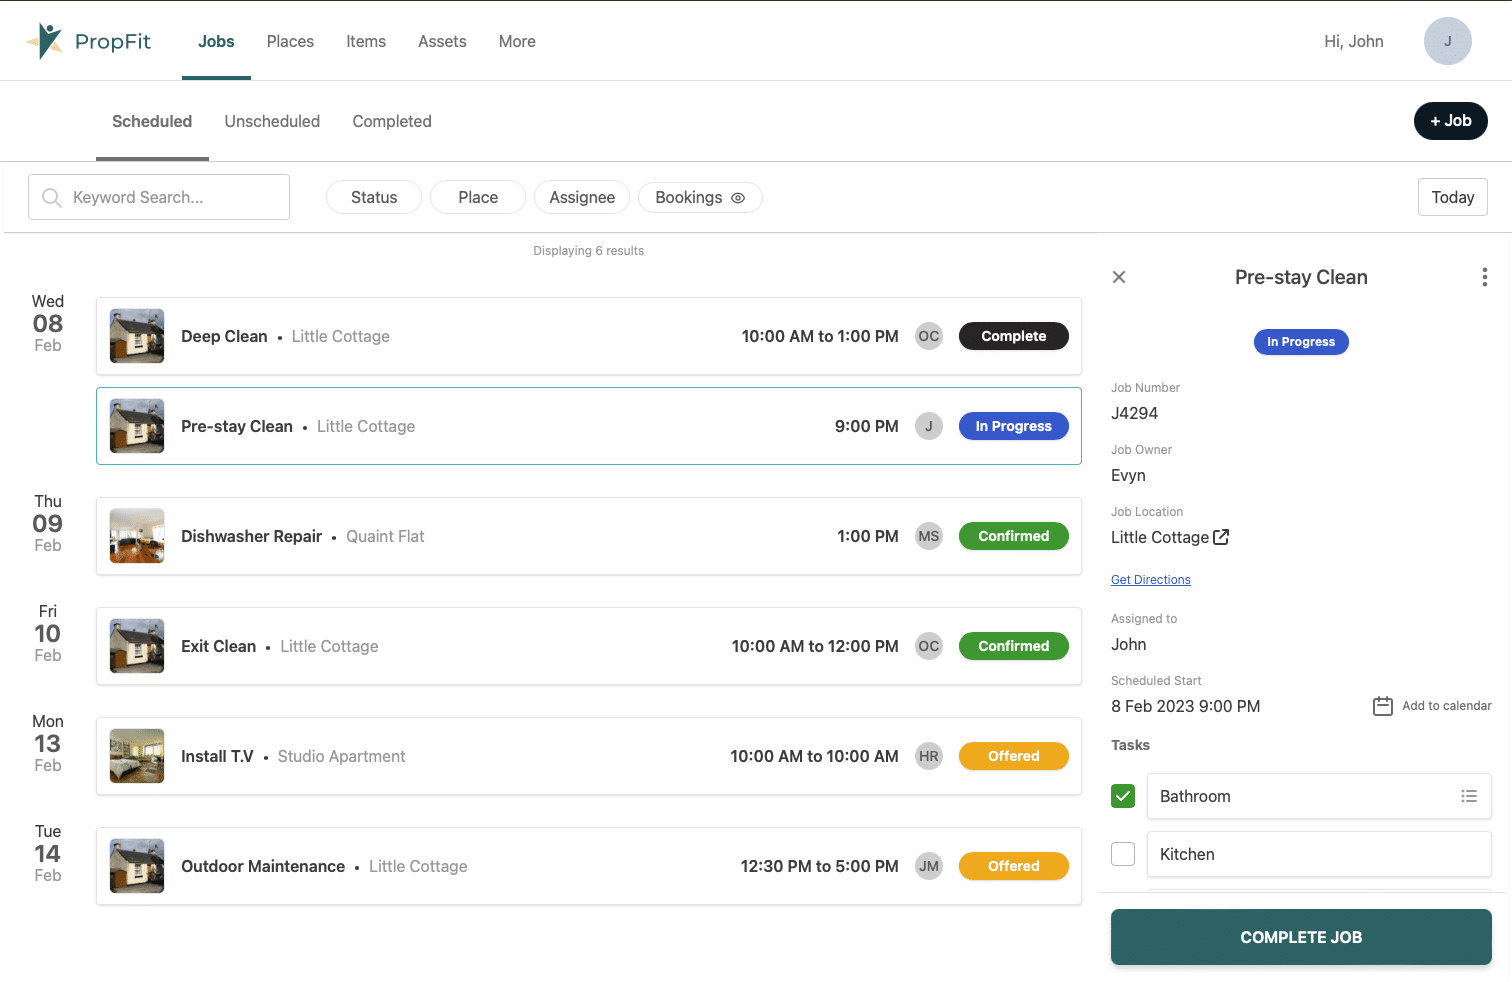This screenshot has height=982, width=1512.
Task: Click the Keyword Search field
Action: point(159,197)
